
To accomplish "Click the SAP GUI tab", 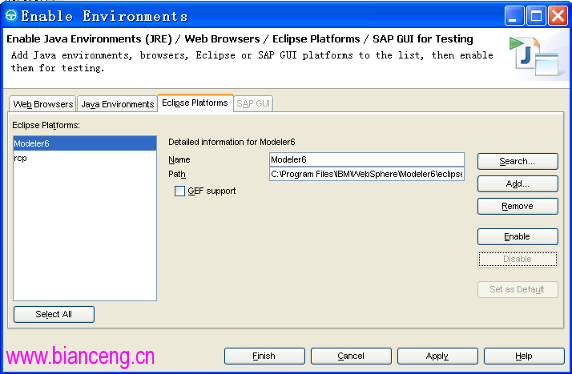I will (253, 104).
